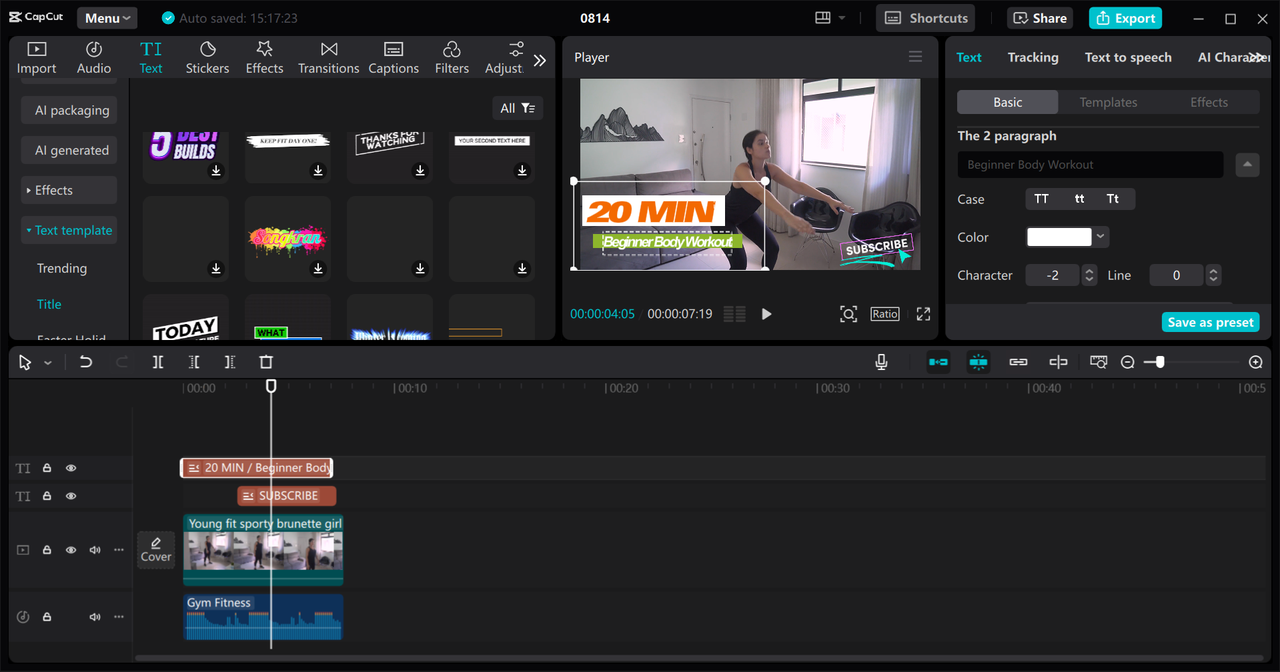The height and width of the screenshot is (672, 1280).
Task: Open the Templates sub-tab
Action: click(1108, 102)
